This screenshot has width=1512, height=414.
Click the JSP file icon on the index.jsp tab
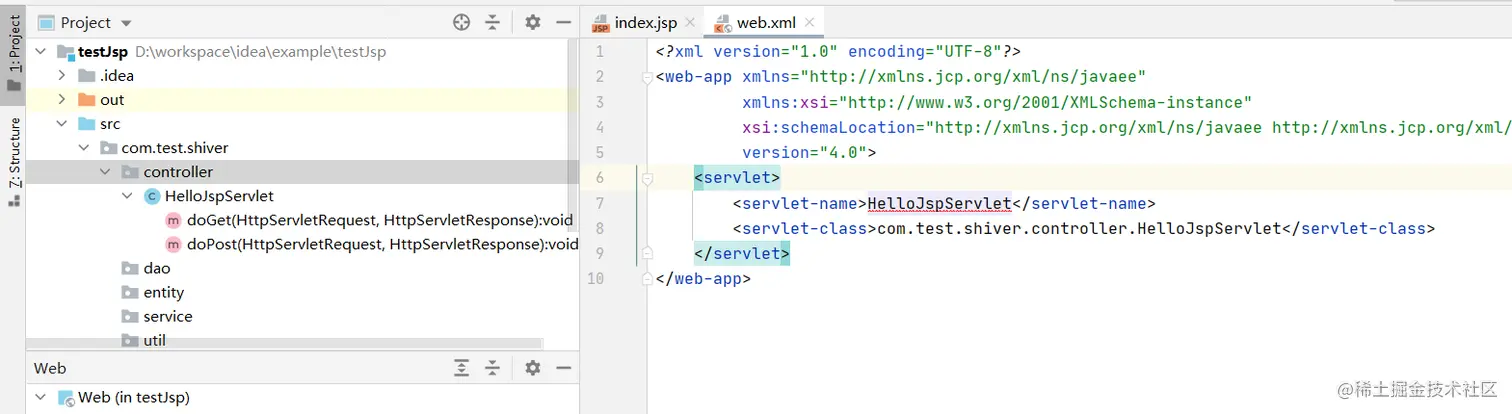pos(600,23)
